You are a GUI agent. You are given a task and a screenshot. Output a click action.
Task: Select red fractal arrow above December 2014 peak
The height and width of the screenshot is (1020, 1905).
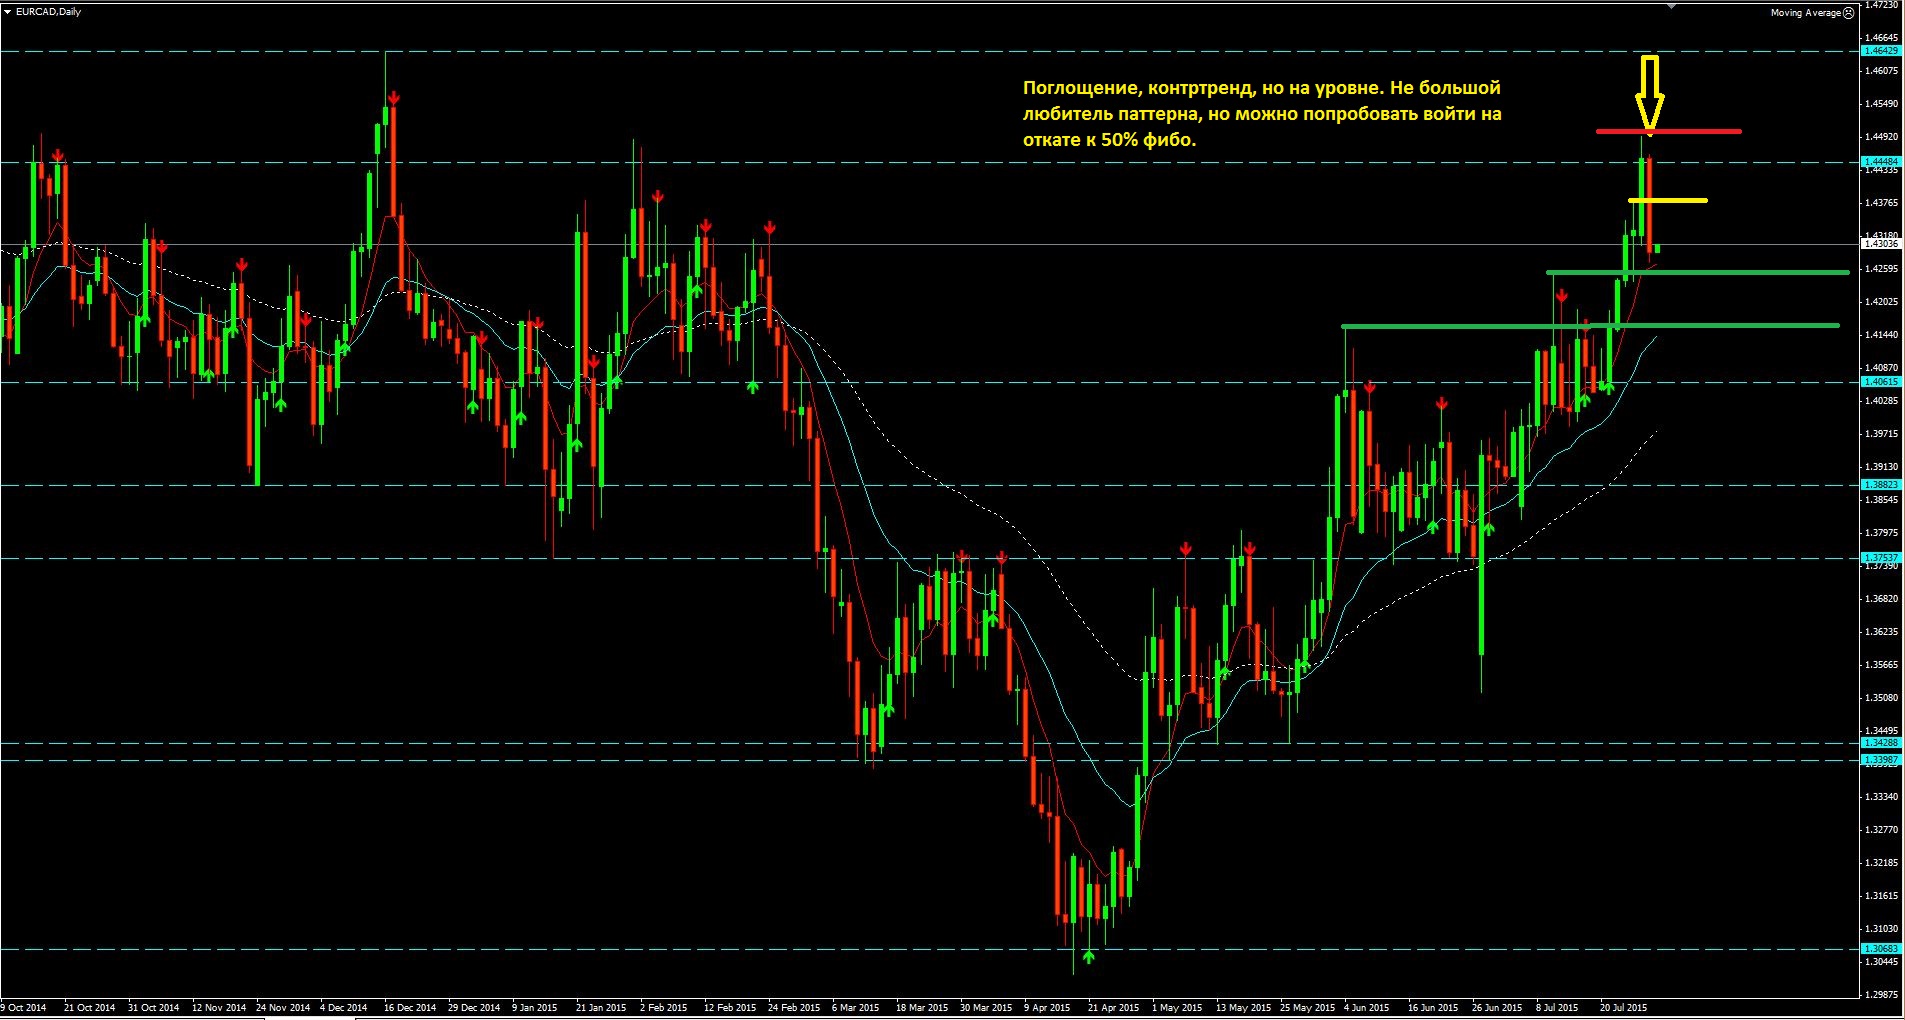point(394,98)
